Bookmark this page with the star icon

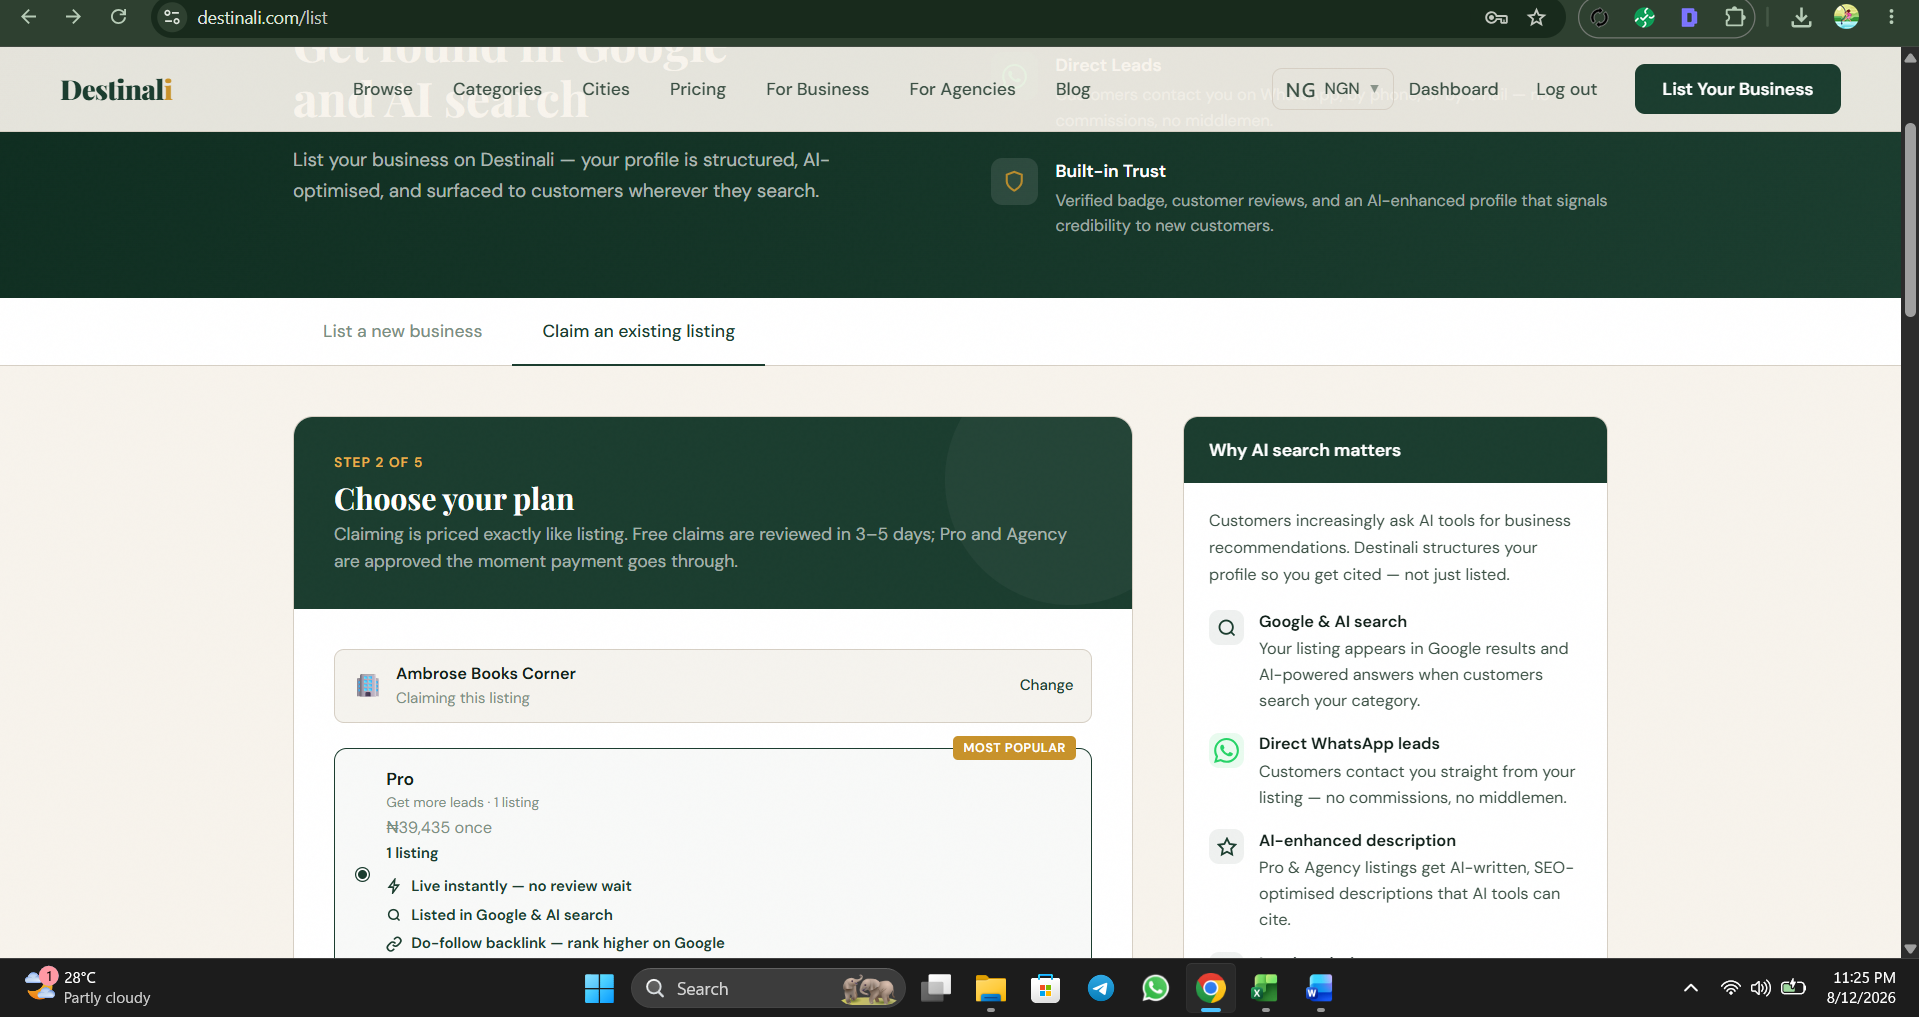tap(1537, 17)
